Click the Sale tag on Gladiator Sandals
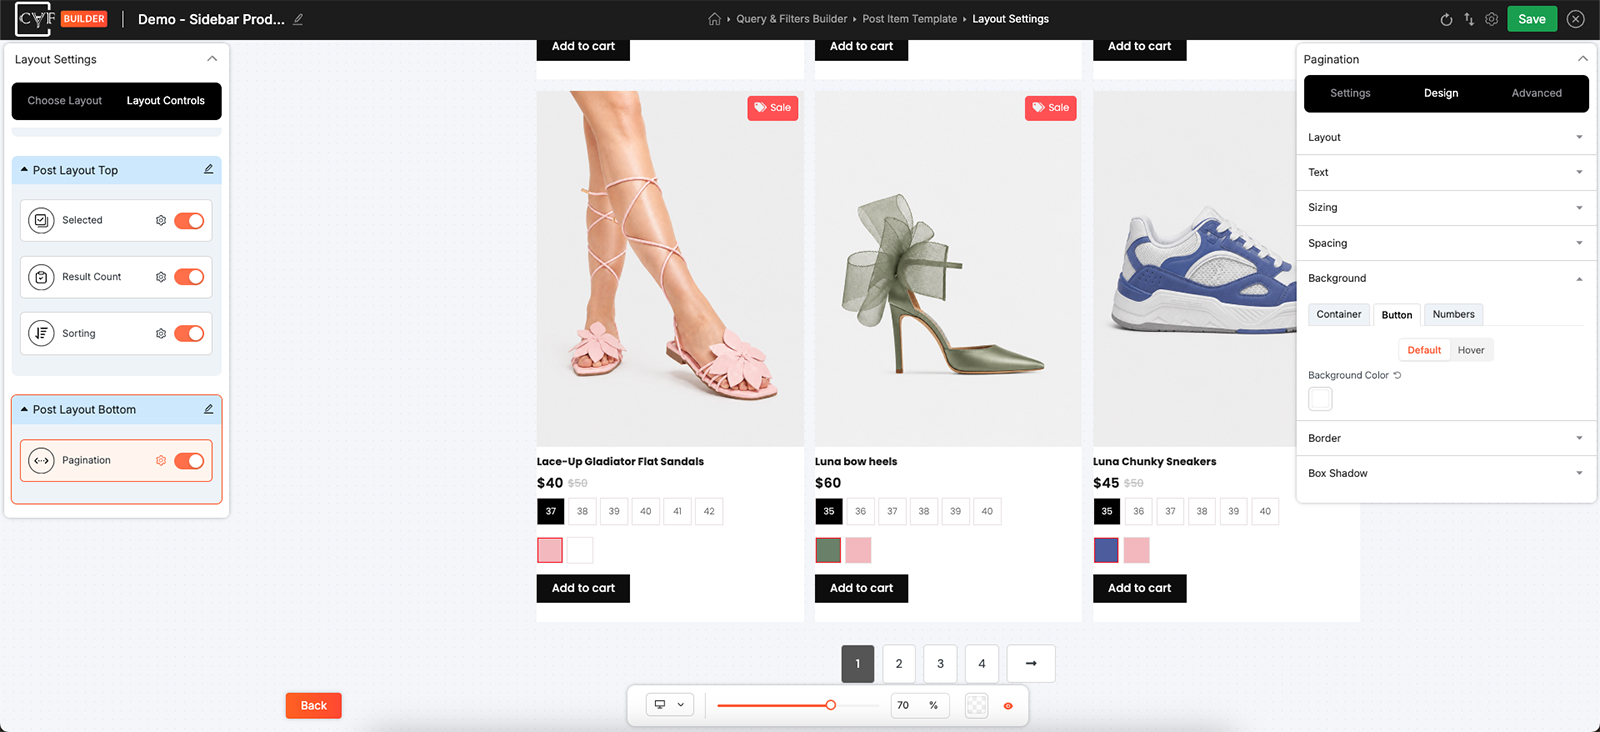 click(773, 108)
